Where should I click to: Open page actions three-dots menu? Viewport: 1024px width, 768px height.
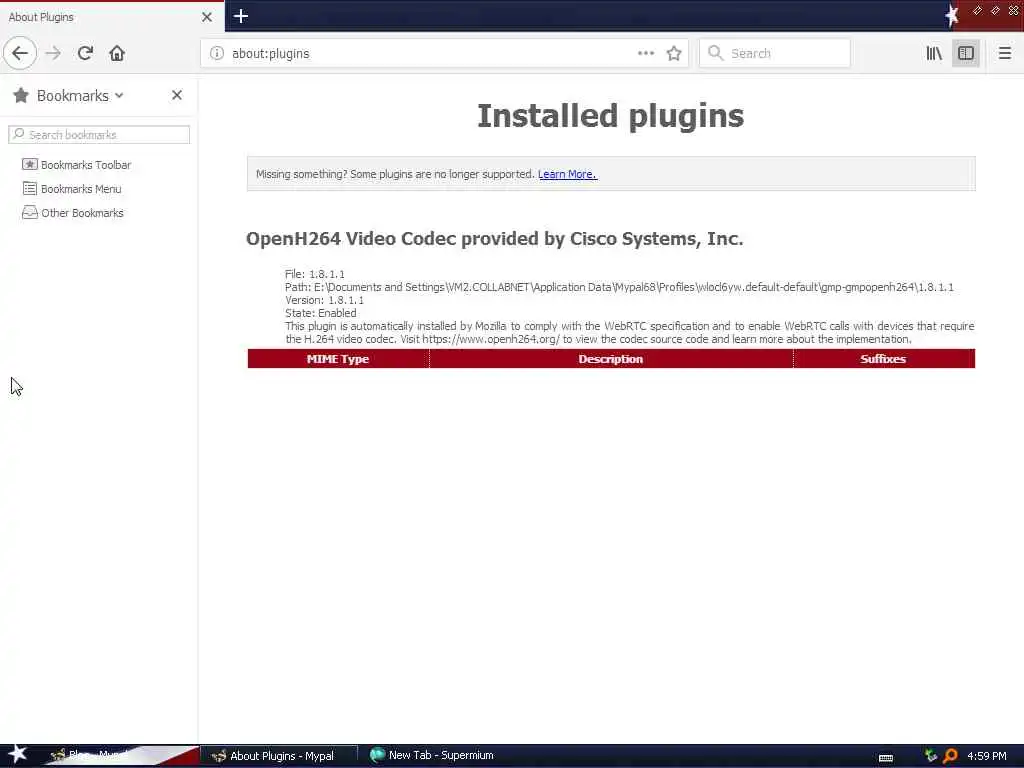[x=646, y=53]
